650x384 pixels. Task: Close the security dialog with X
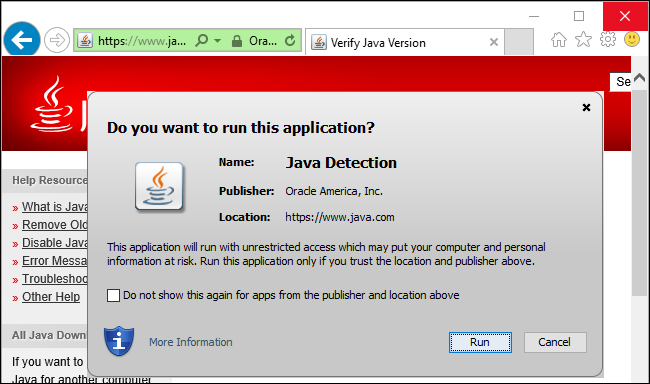[x=586, y=108]
